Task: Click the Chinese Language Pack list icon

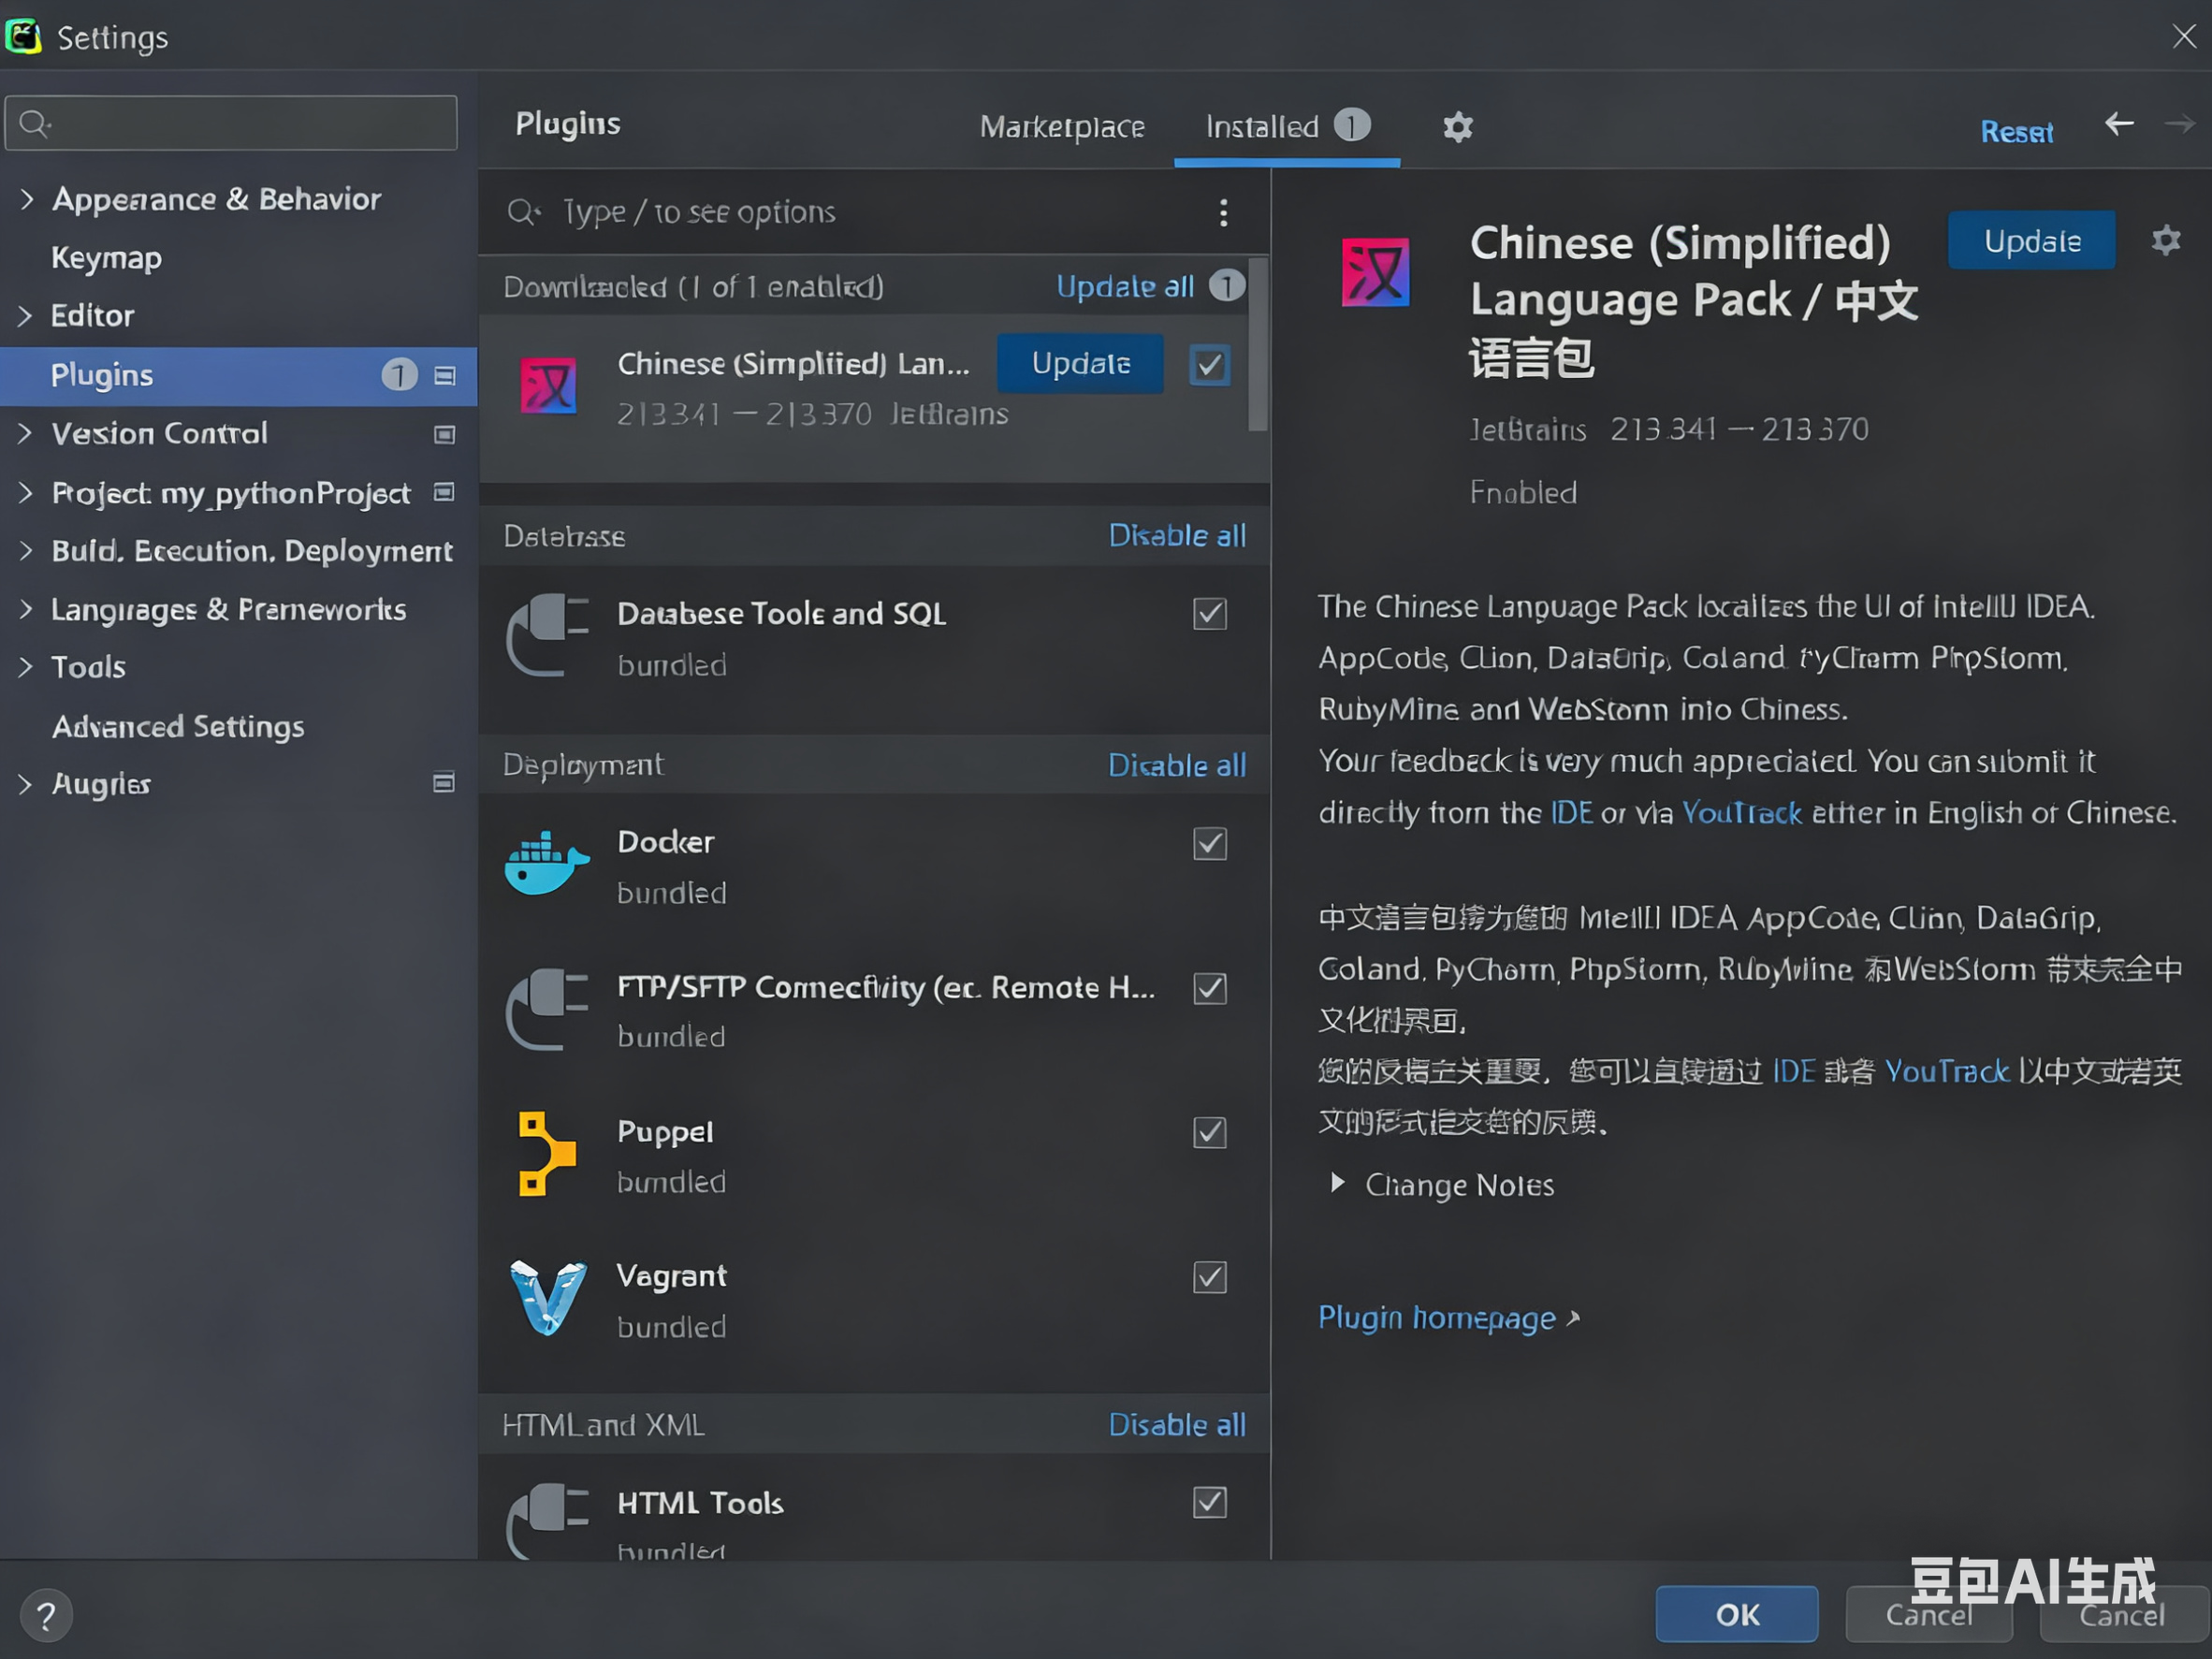Action: click(x=548, y=386)
